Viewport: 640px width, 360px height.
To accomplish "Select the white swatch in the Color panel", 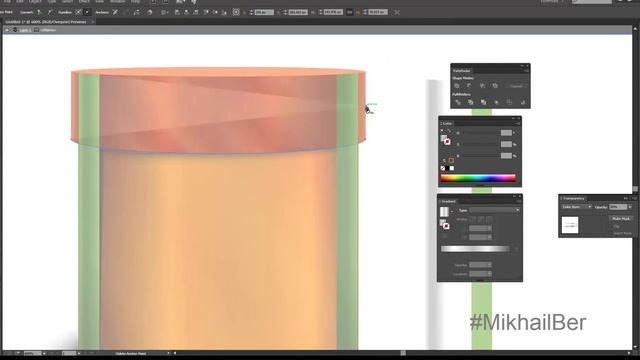I will 452,168.
